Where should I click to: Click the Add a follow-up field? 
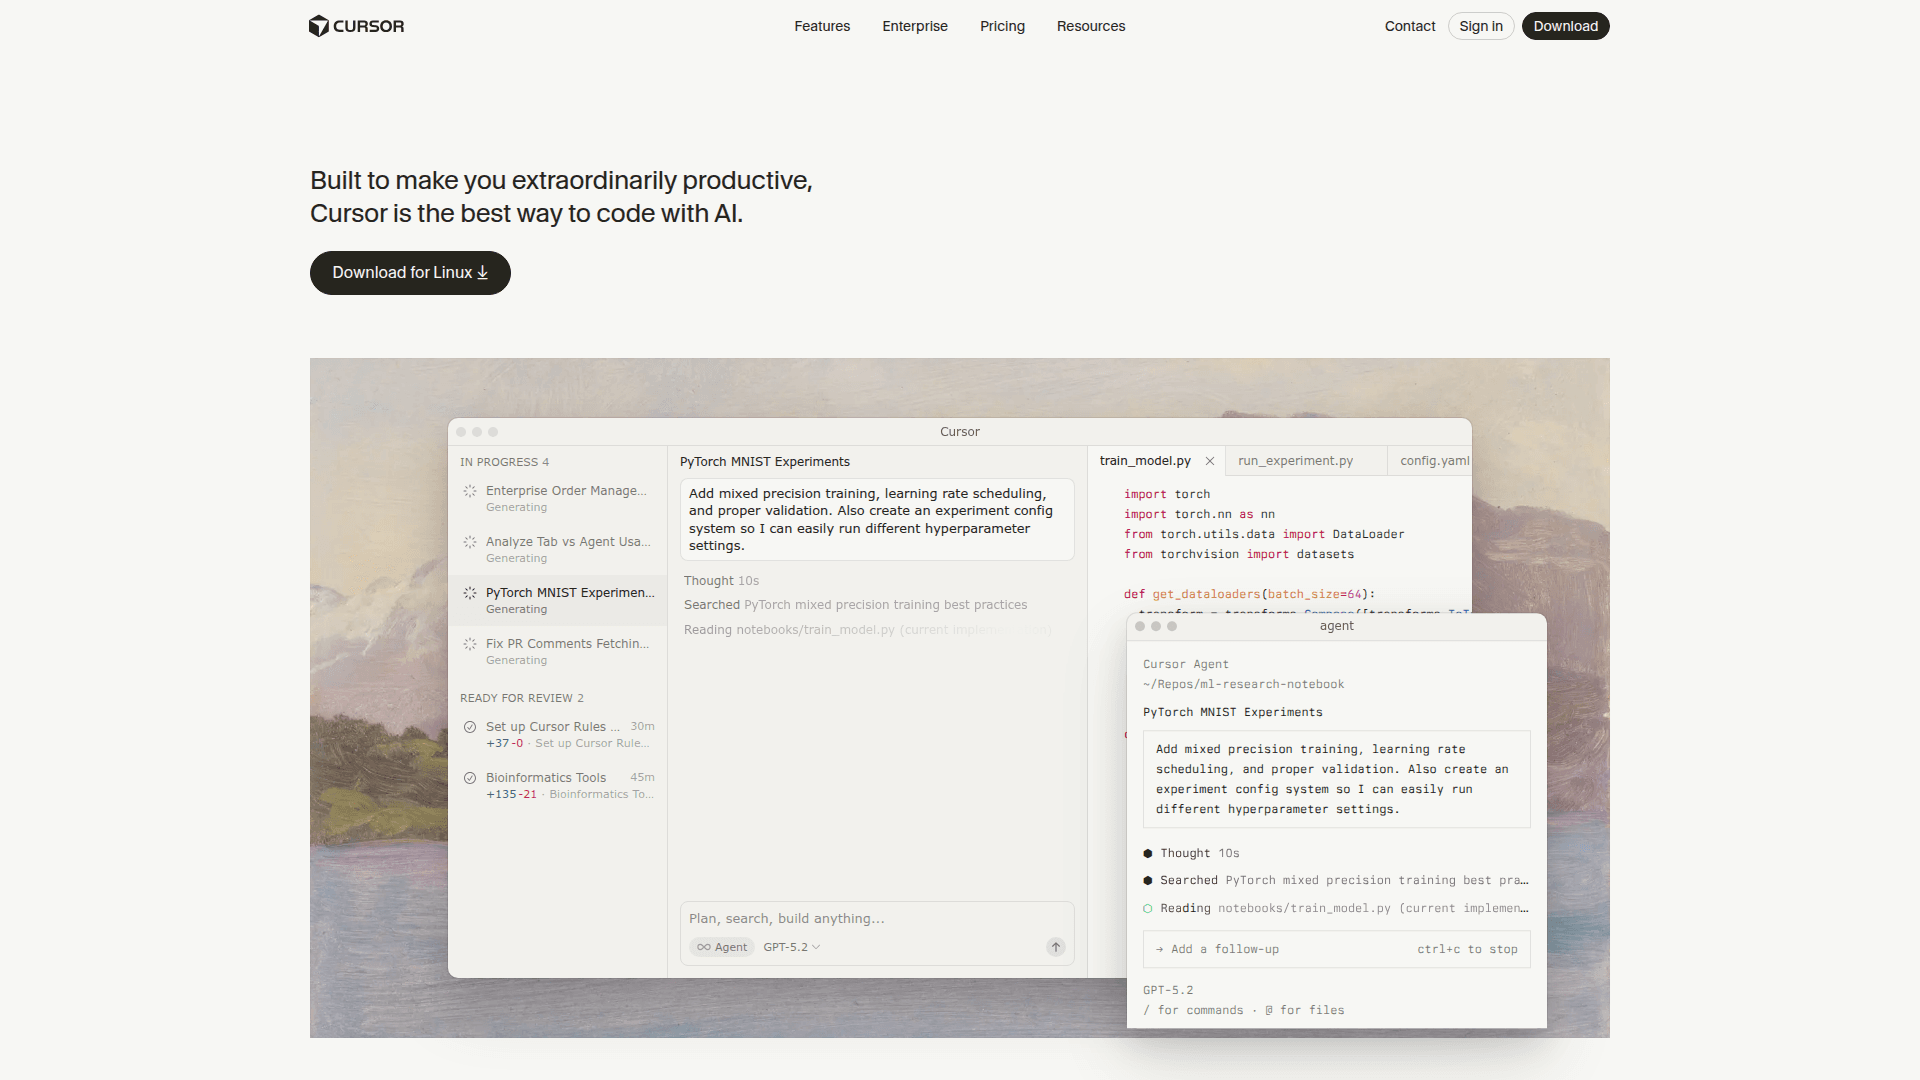pyautogui.click(x=1280, y=949)
